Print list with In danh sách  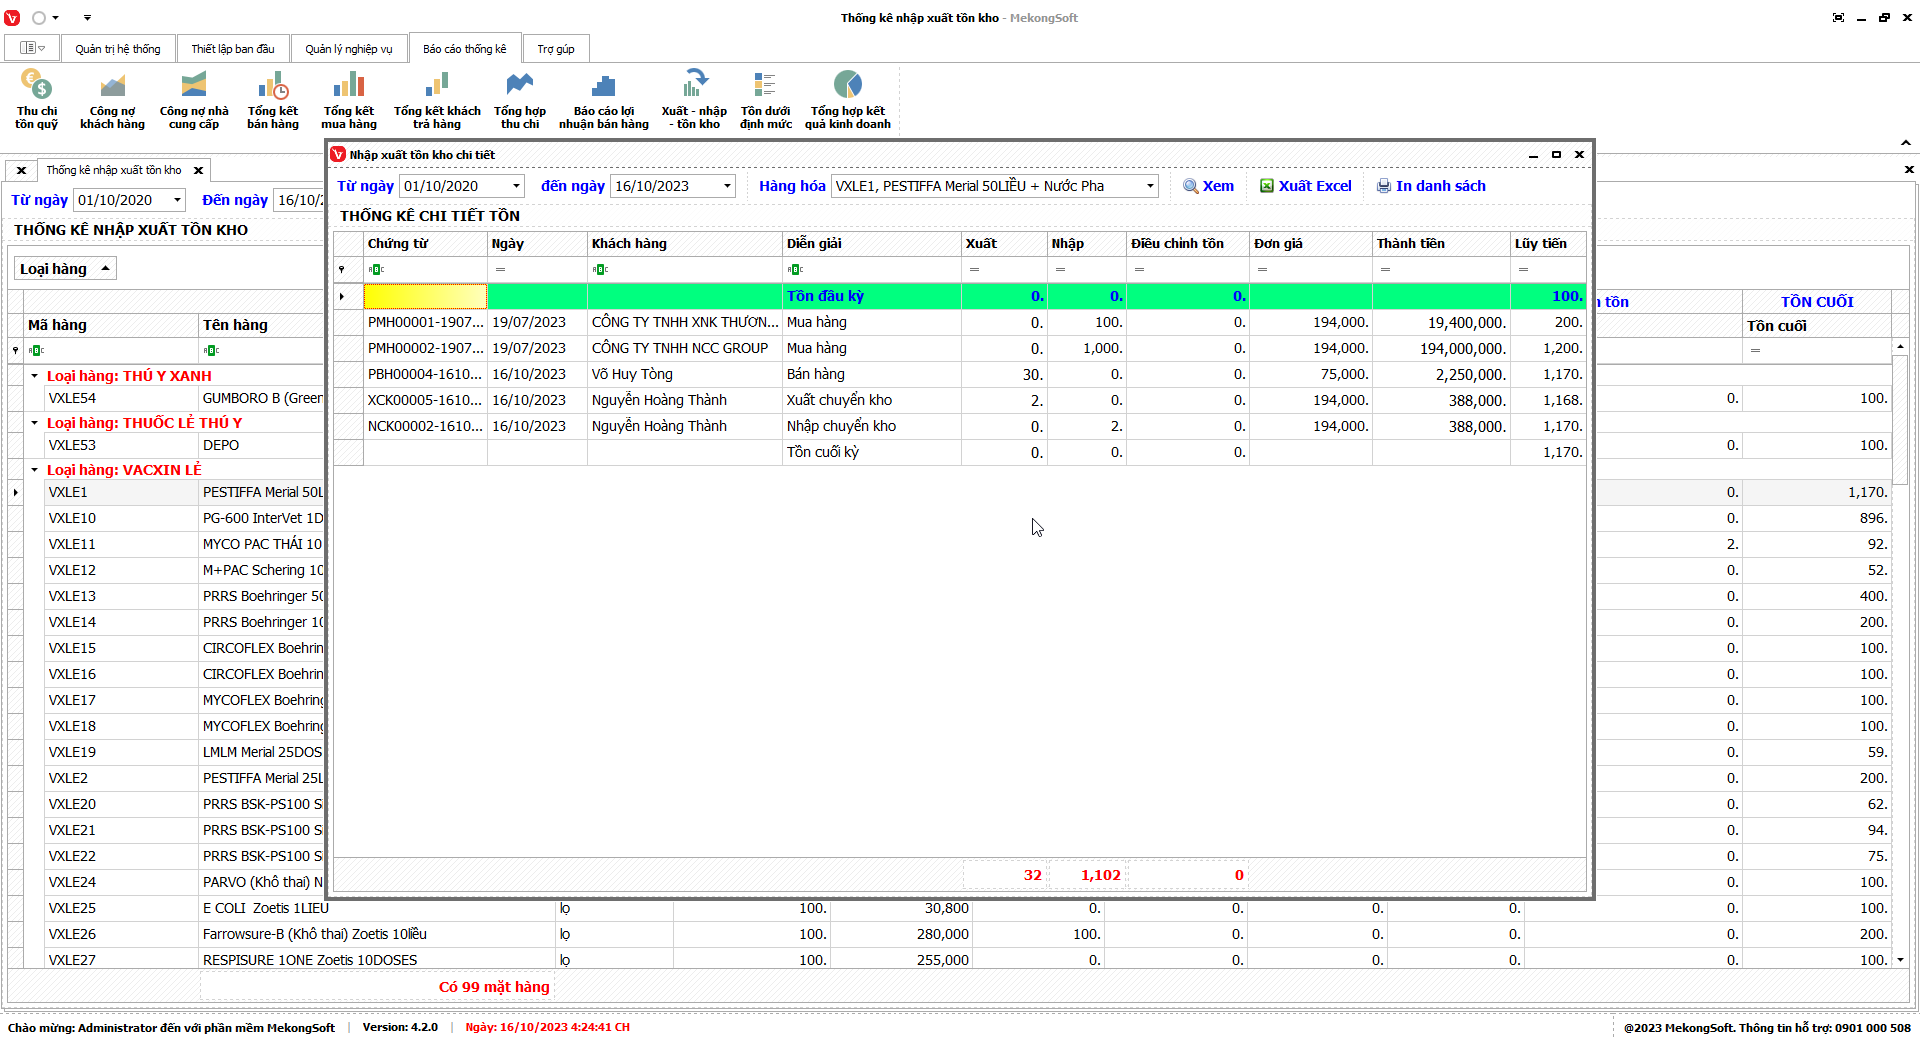pos(1430,186)
